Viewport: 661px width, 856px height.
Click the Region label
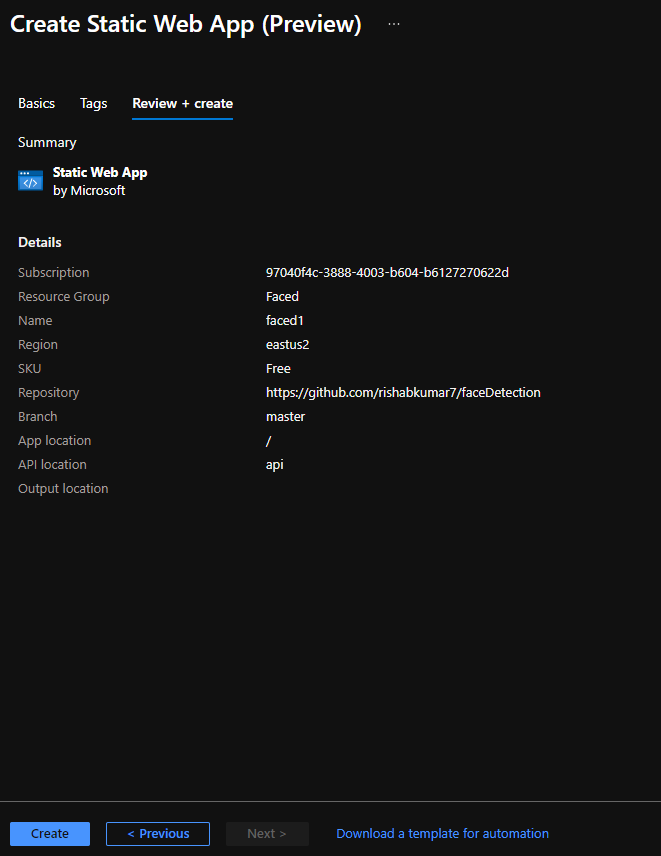(x=38, y=344)
